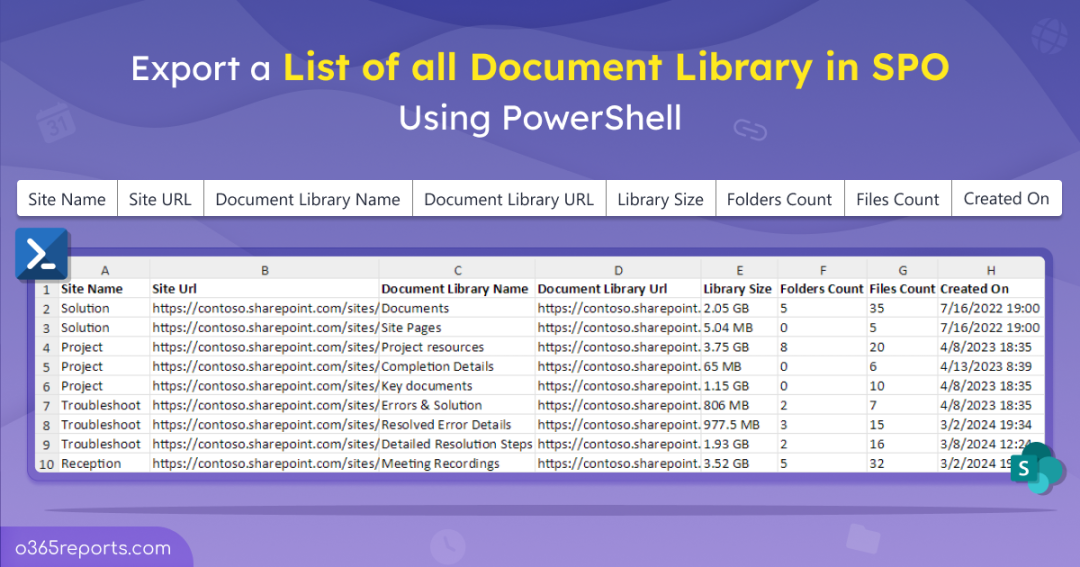Click the faint folder icon at bottom

pyautogui.click(x=861, y=538)
